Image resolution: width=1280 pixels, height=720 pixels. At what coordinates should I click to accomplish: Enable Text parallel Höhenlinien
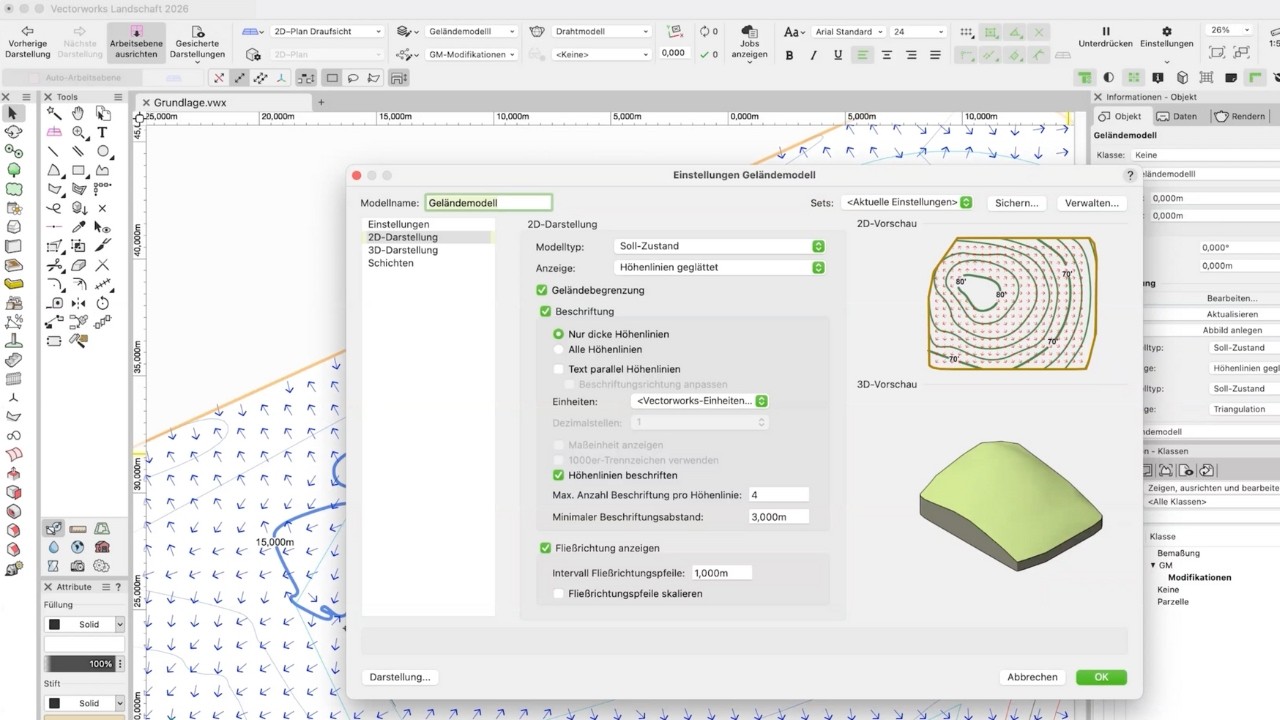pyautogui.click(x=559, y=369)
